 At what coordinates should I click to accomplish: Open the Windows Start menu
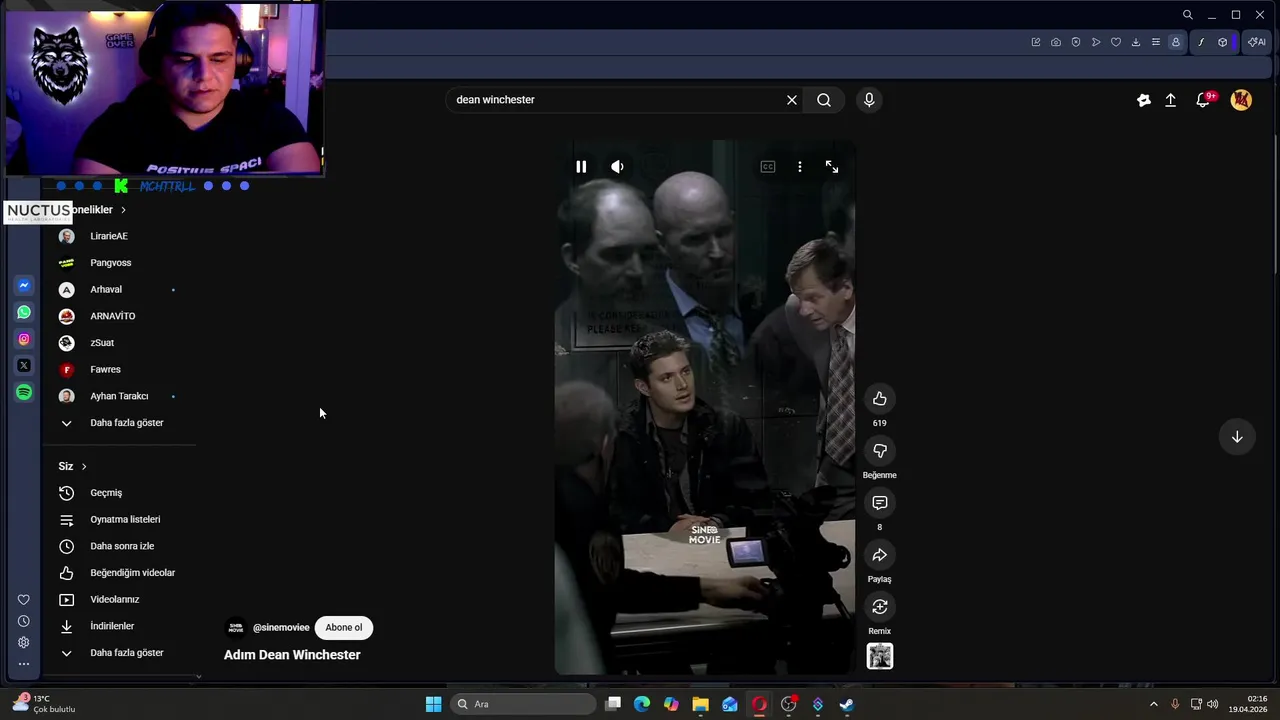[x=433, y=704]
